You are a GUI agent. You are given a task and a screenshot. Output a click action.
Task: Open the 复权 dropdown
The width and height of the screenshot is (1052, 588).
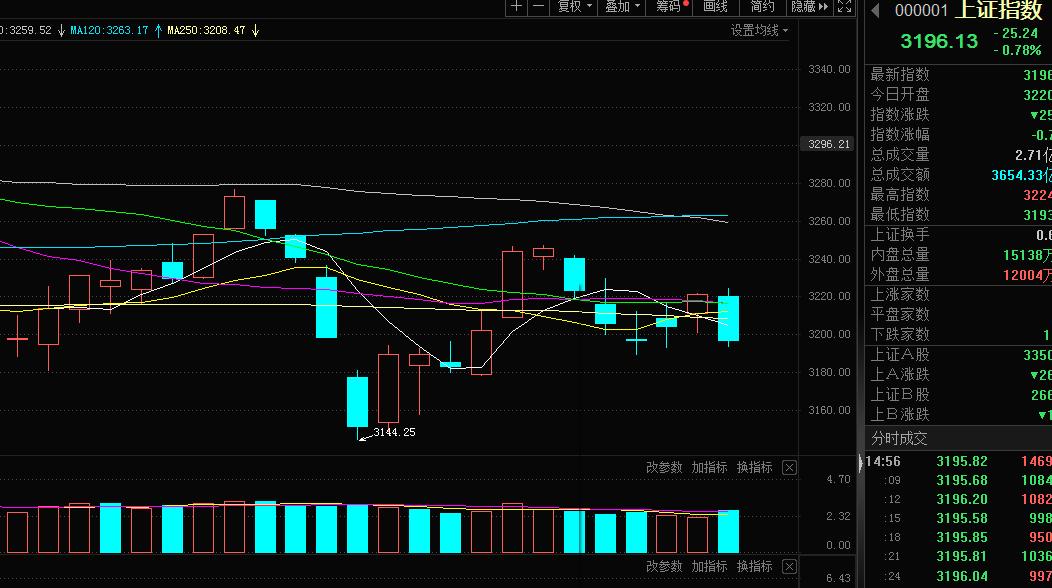click(574, 6)
